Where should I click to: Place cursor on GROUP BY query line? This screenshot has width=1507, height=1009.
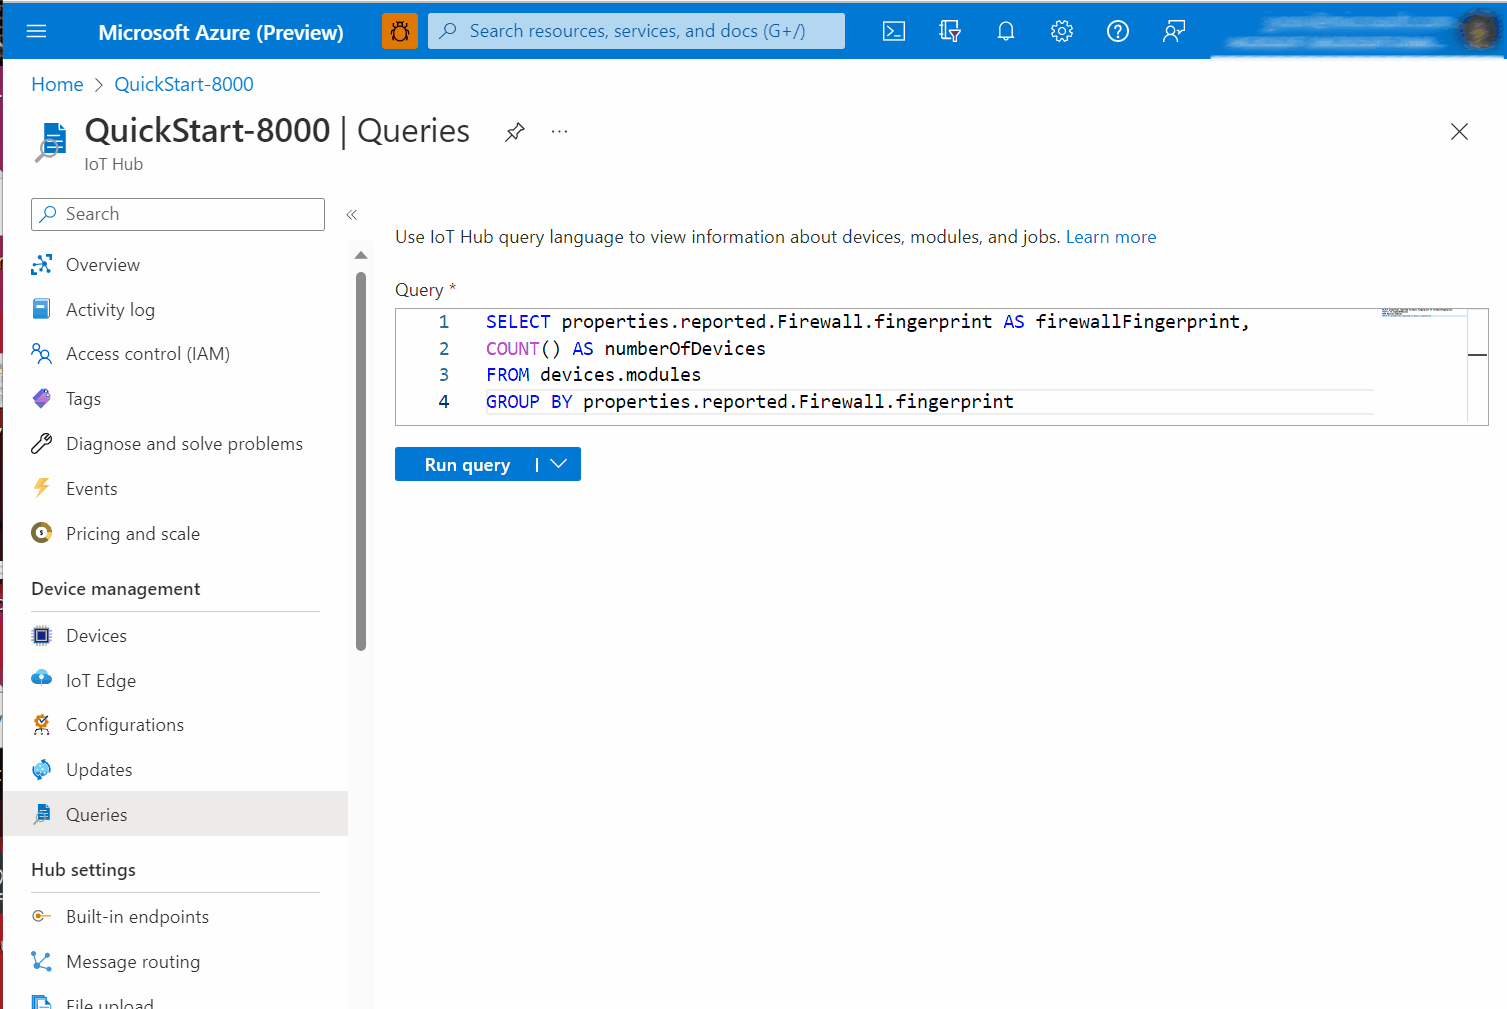coord(750,401)
